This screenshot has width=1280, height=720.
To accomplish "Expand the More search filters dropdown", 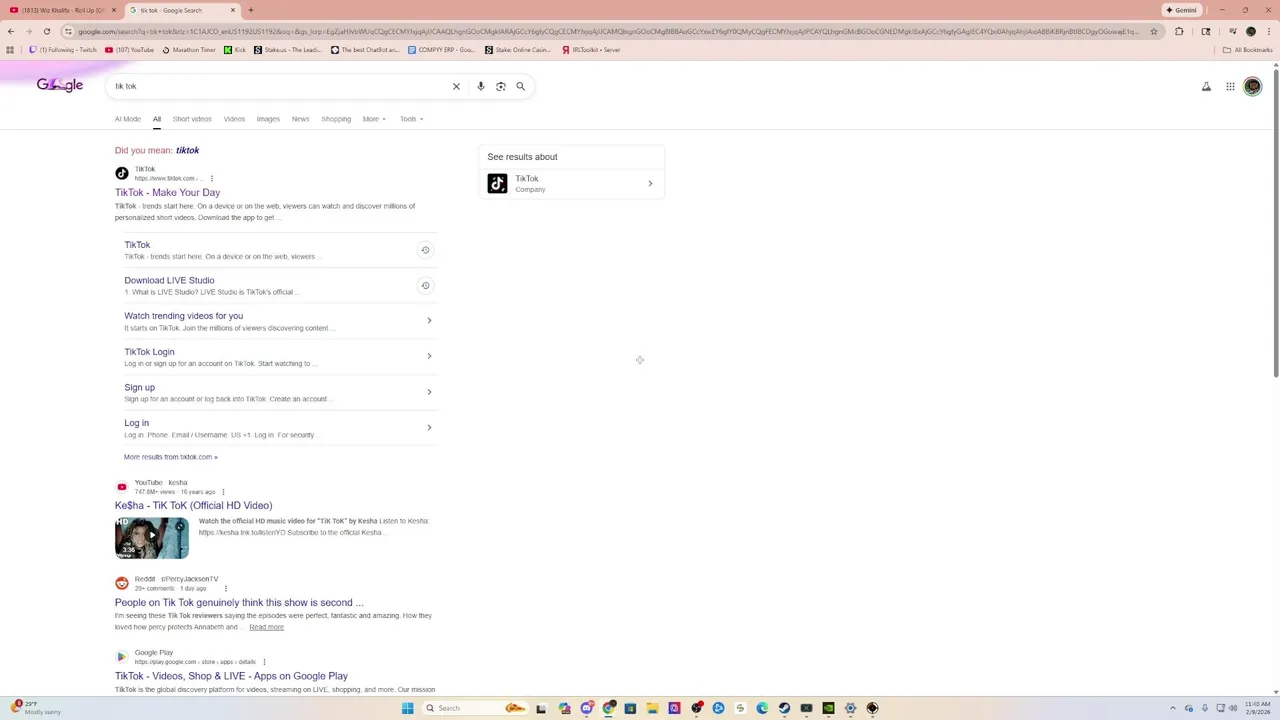I will pyautogui.click(x=374, y=119).
